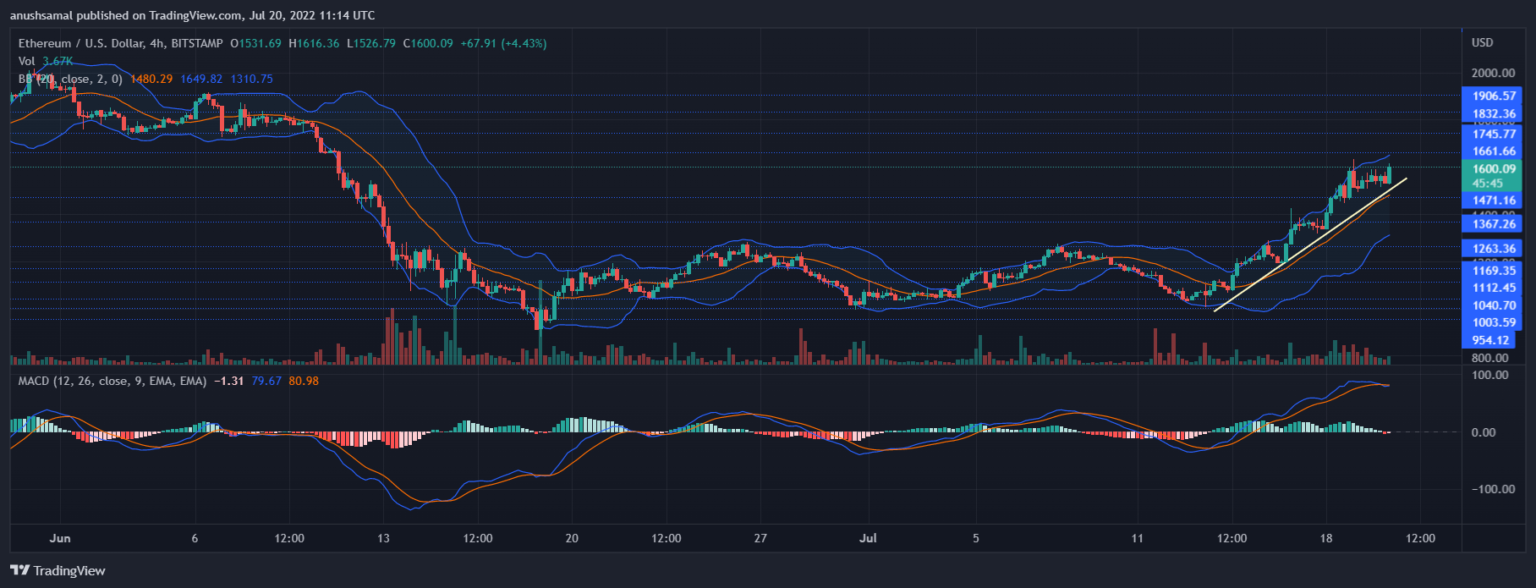
Task: Click the 954.12 price level label
Action: pyautogui.click(x=1489, y=340)
